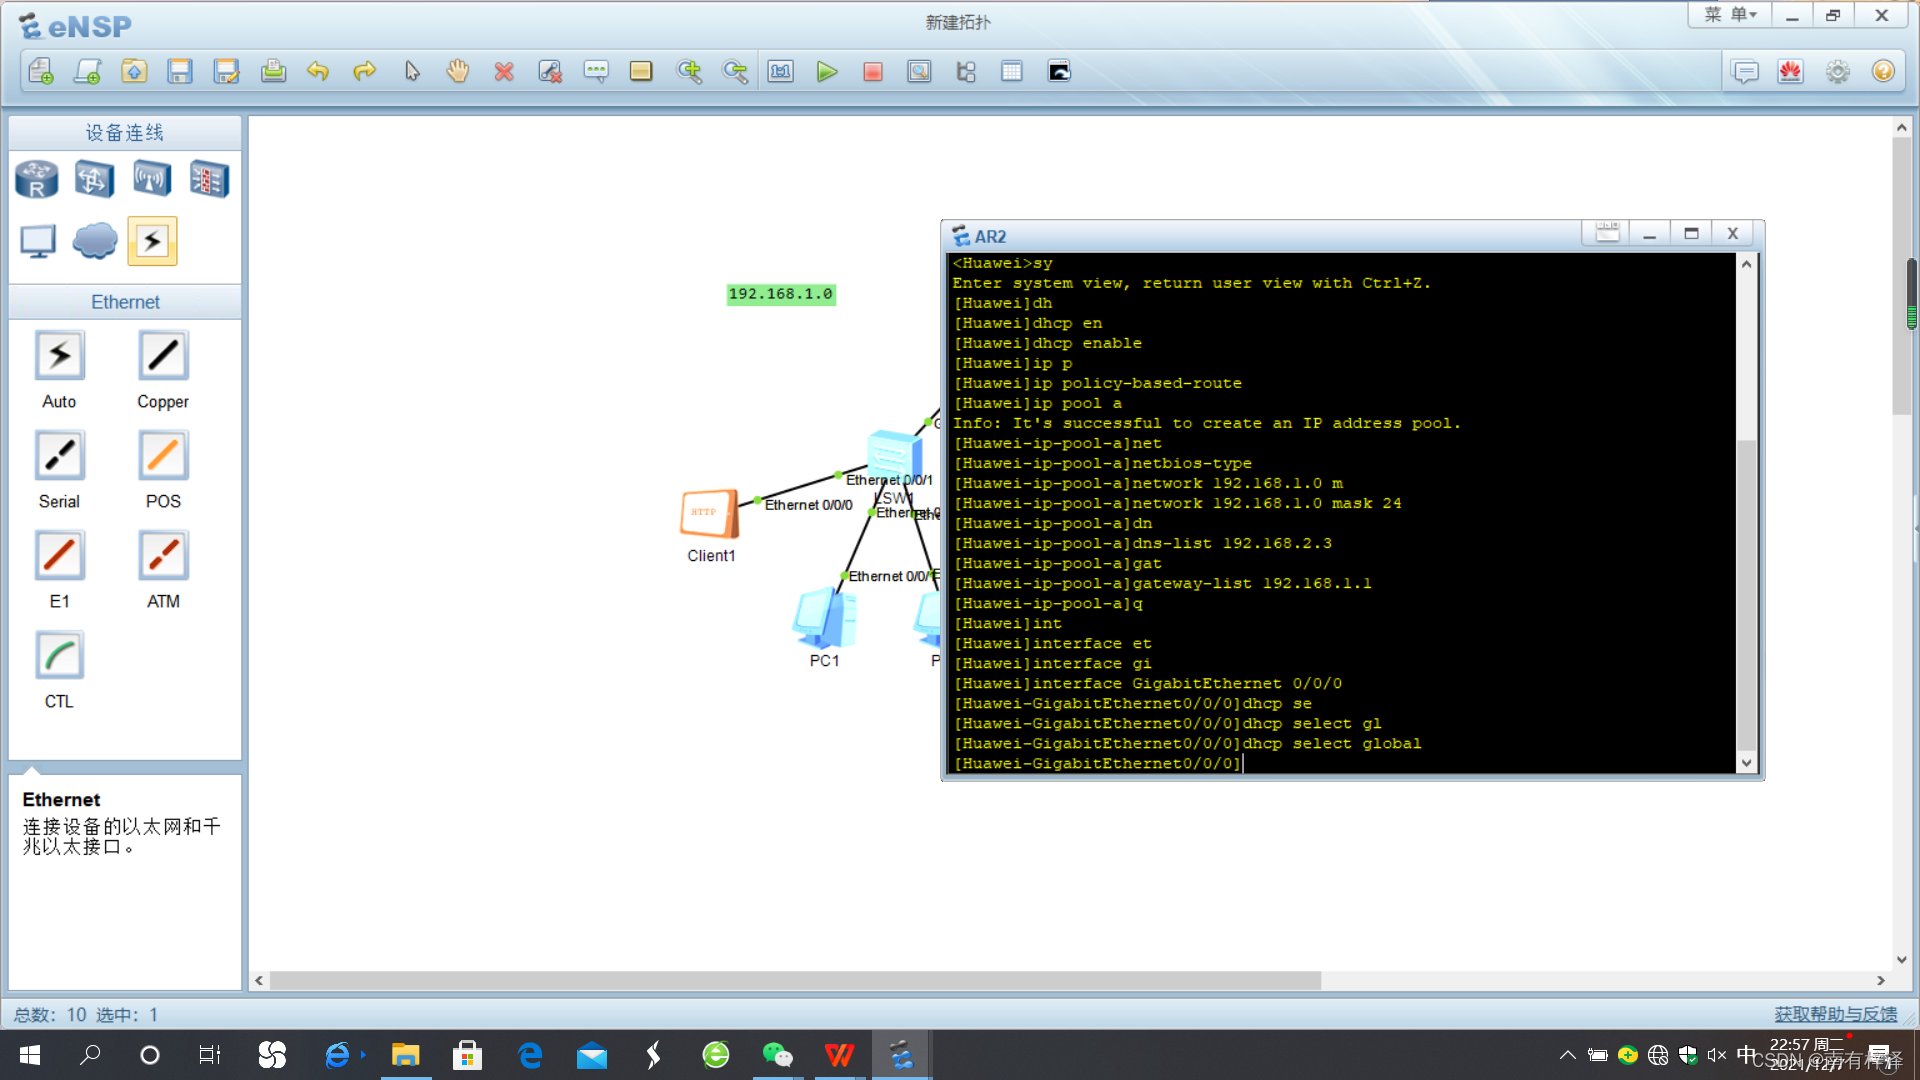Select the Router device category icon
Viewport: 1920px width, 1080px height.
pyautogui.click(x=37, y=180)
